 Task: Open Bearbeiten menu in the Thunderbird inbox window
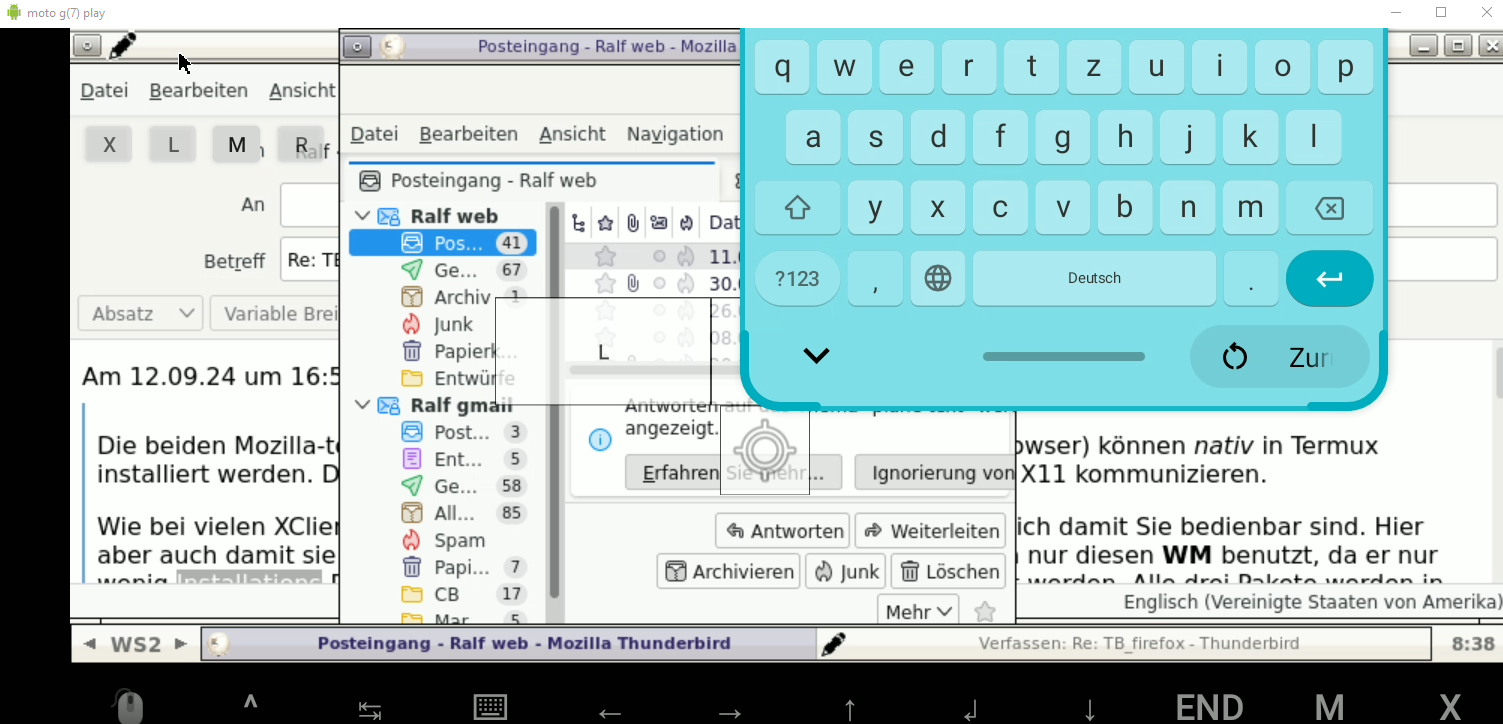coord(468,134)
